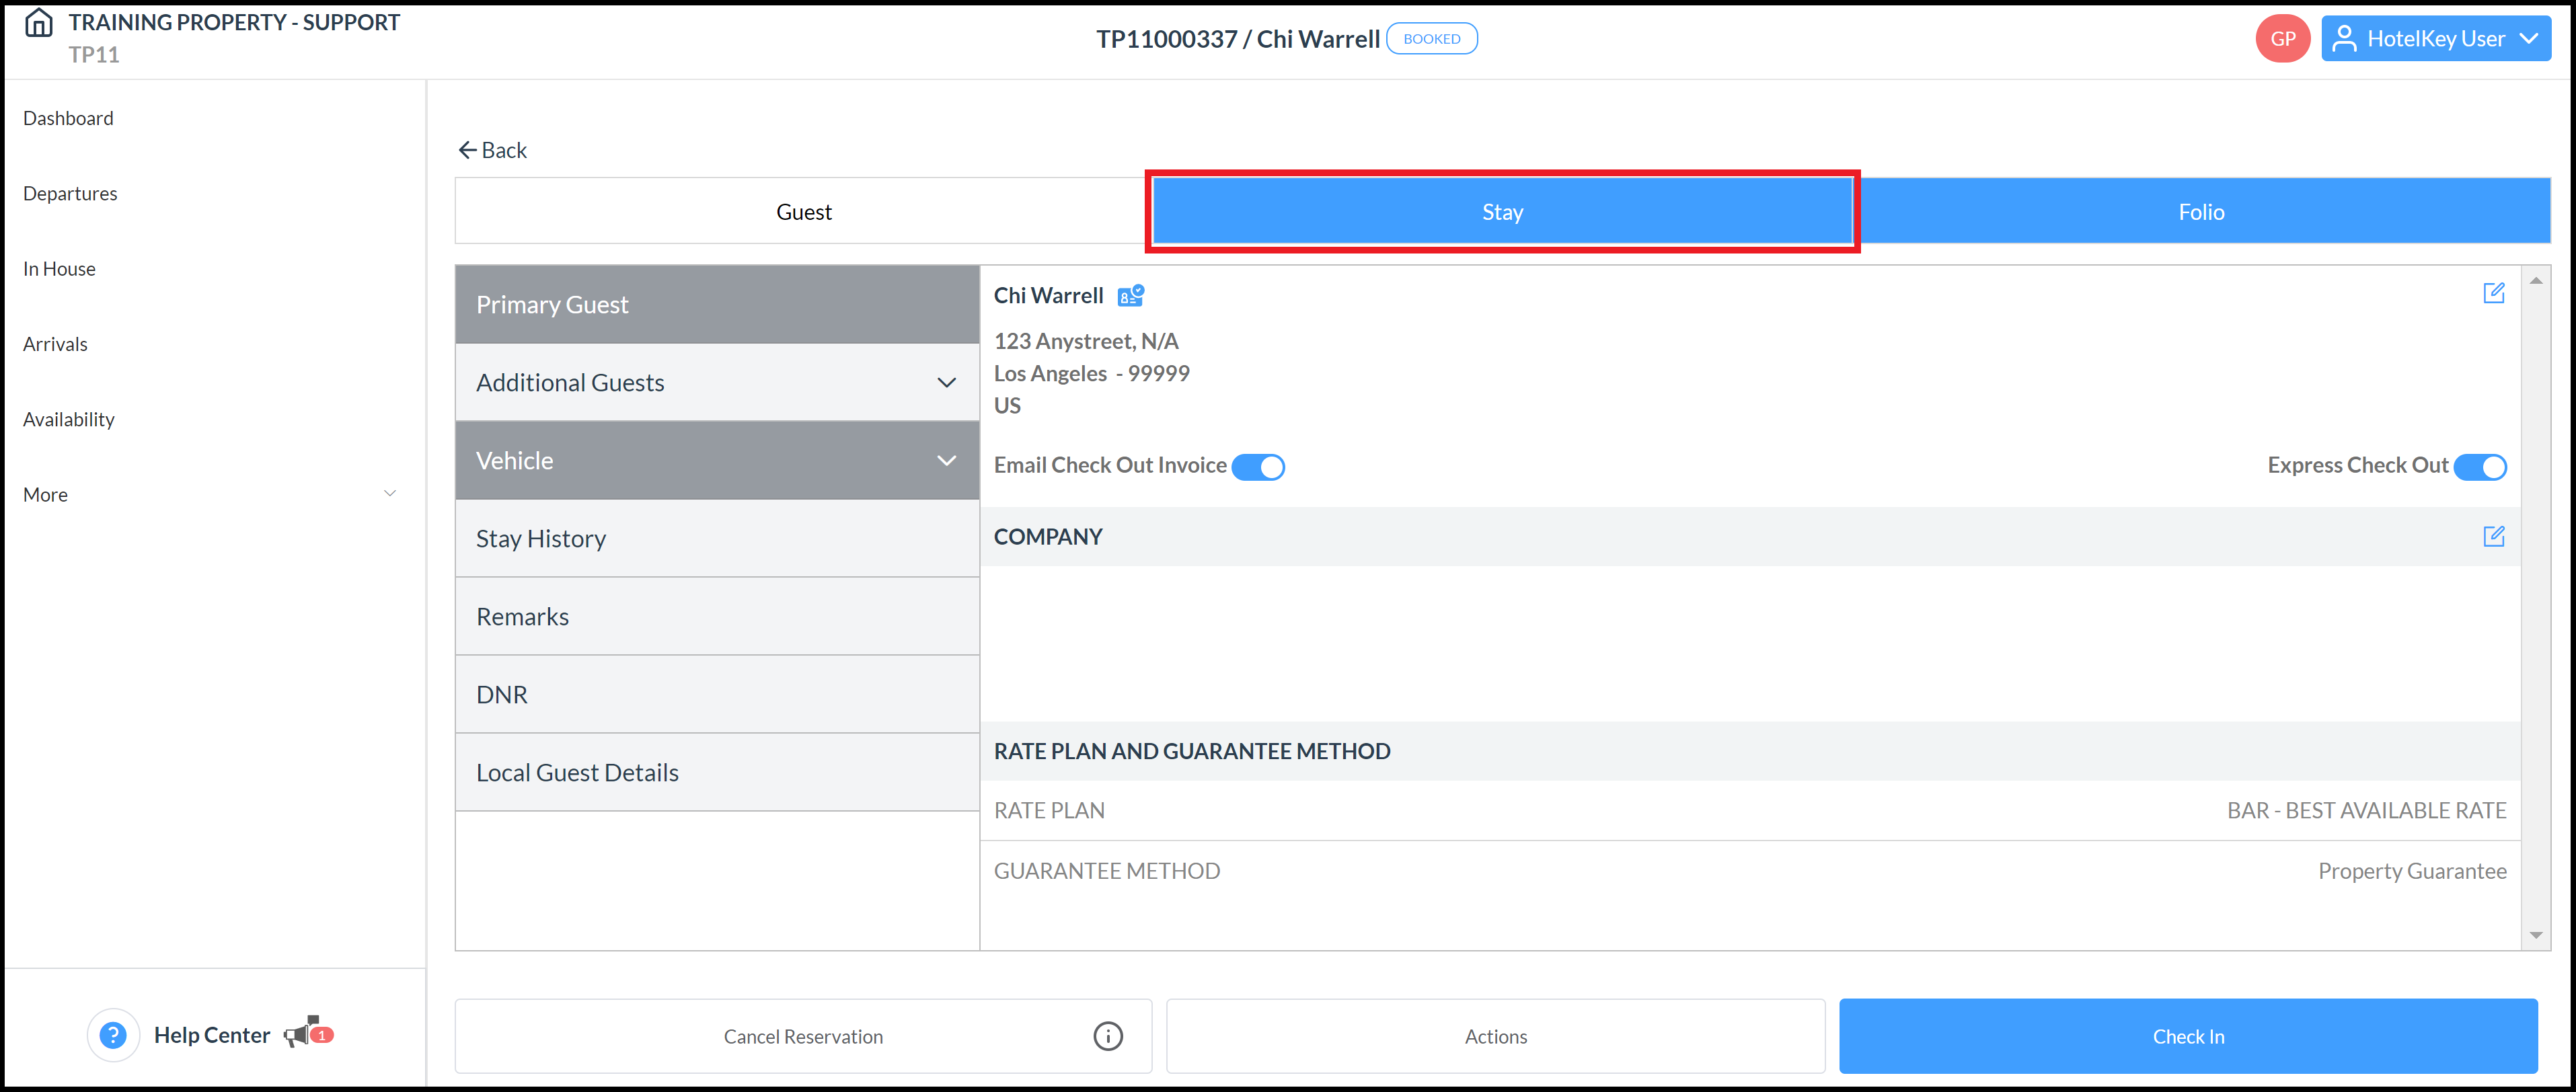
Task: Click the ID card icon next to Chi Warrell
Action: click(x=1132, y=295)
